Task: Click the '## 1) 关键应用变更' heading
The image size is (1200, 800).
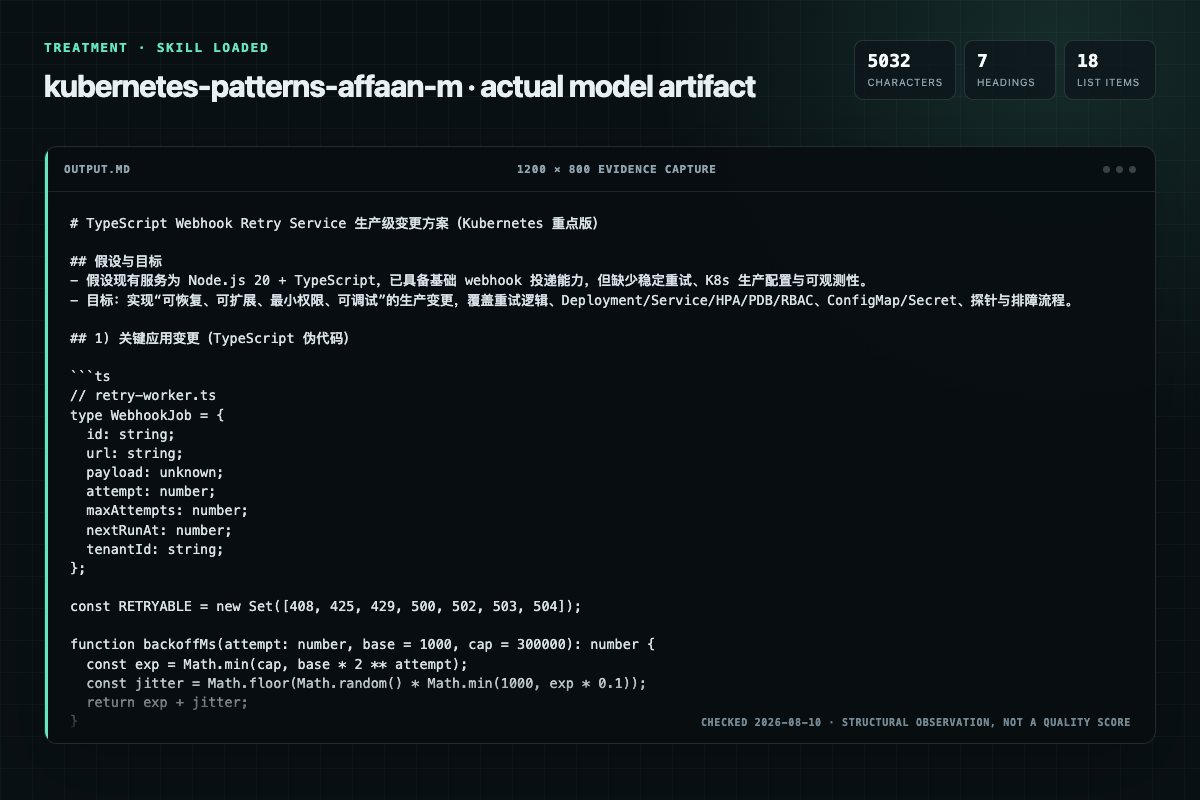Action: [x=210, y=338]
